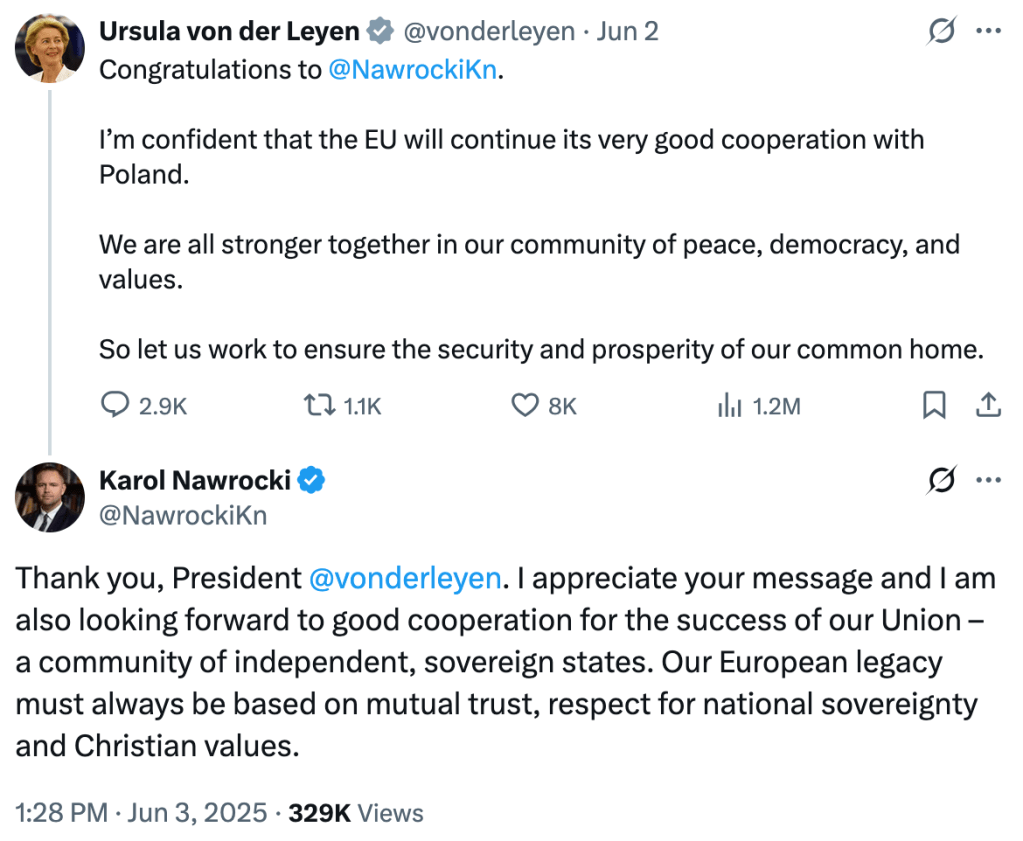
Task: Click the reply icon on von der Leyen's tweet
Action: point(116,405)
